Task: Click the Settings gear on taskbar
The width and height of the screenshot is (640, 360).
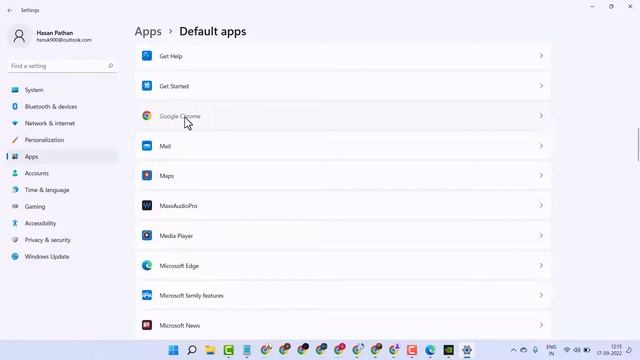Action: [x=467, y=350]
